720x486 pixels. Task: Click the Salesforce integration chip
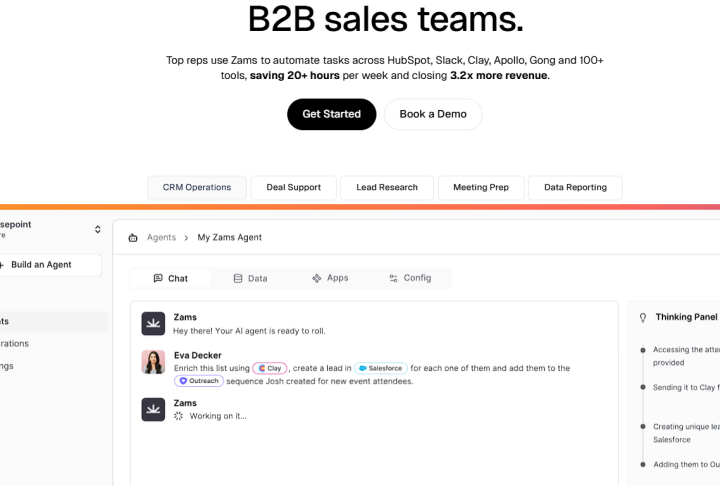(x=379, y=368)
